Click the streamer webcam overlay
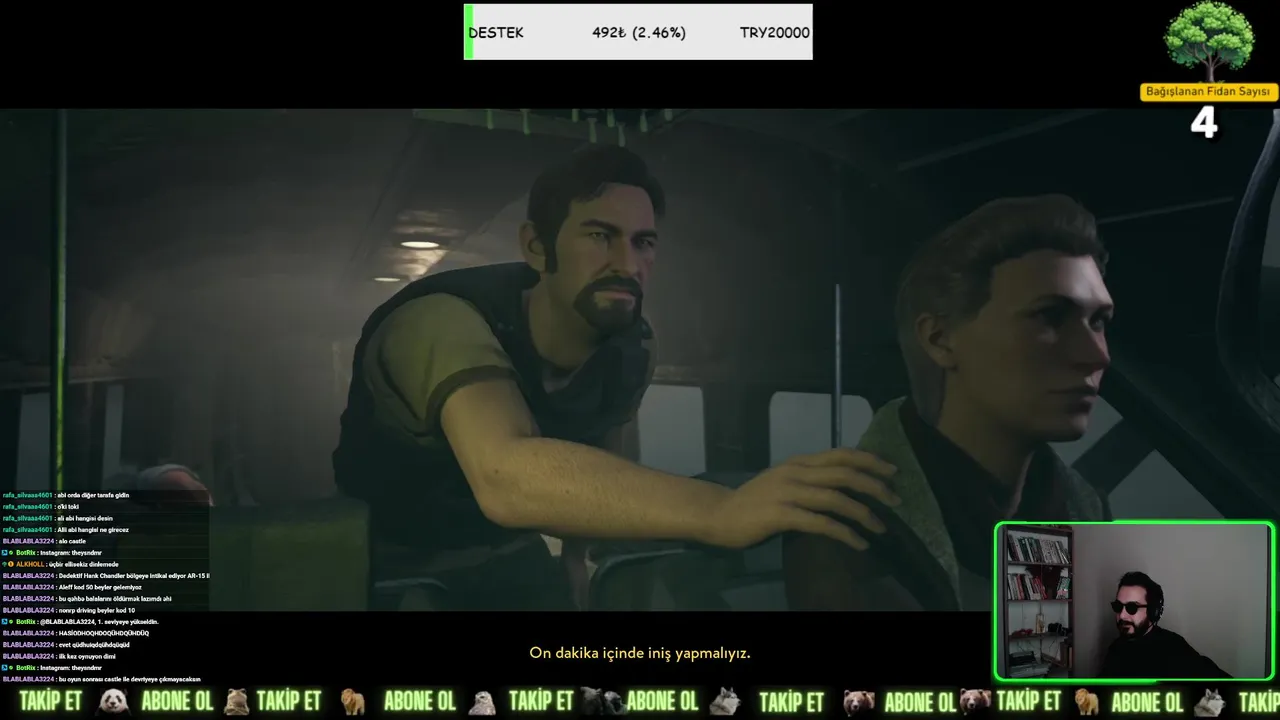This screenshot has height=720, width=1280. (x=1134, y=601)
